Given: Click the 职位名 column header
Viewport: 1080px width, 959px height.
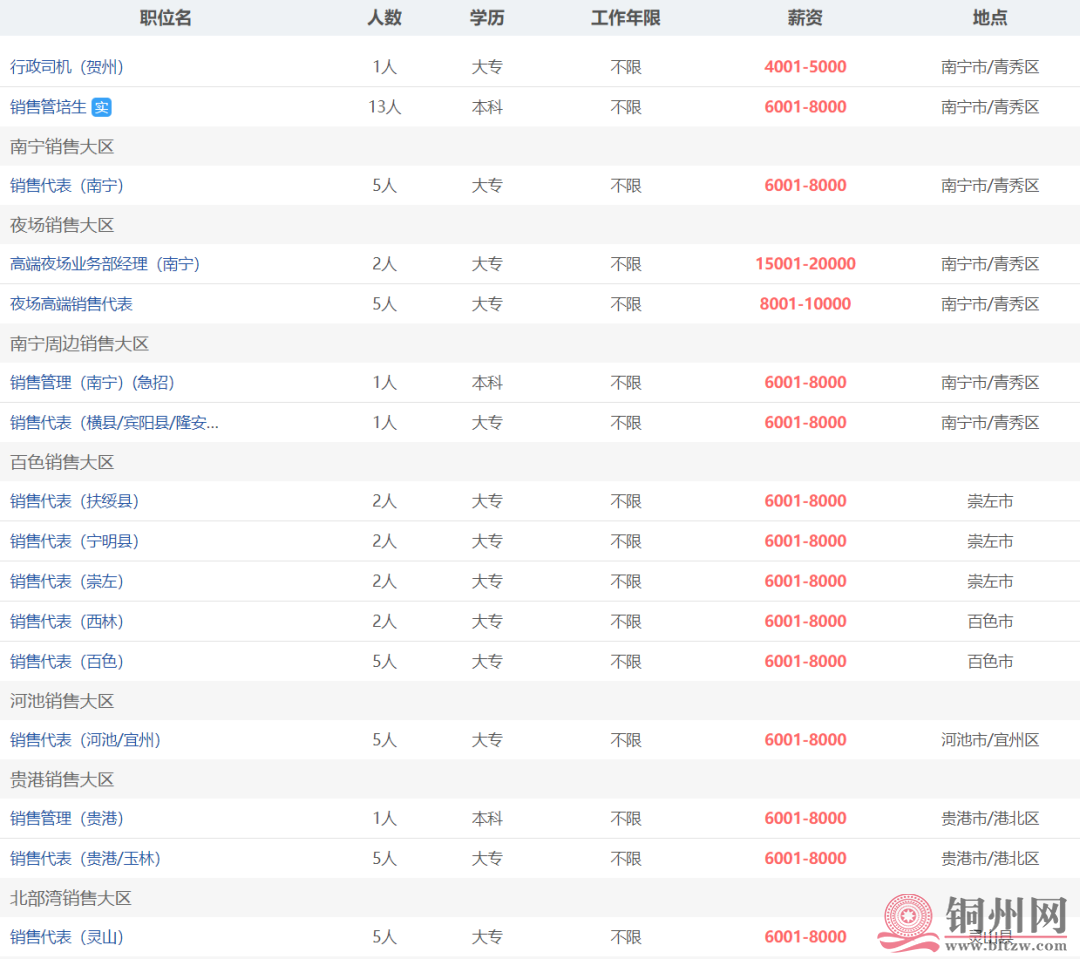Looking at the screenshot, I should (165, 18).
